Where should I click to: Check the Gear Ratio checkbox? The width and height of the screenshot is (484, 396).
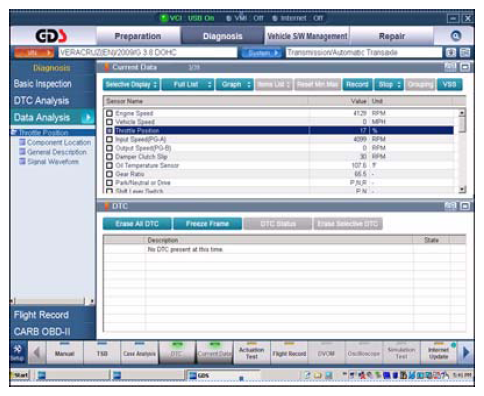109,174
